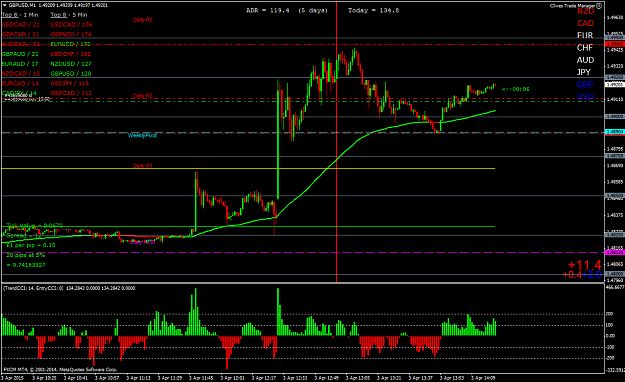Select the yellow horizontal line
Viewport: 625px width, 382px height.
click(248, 169)
